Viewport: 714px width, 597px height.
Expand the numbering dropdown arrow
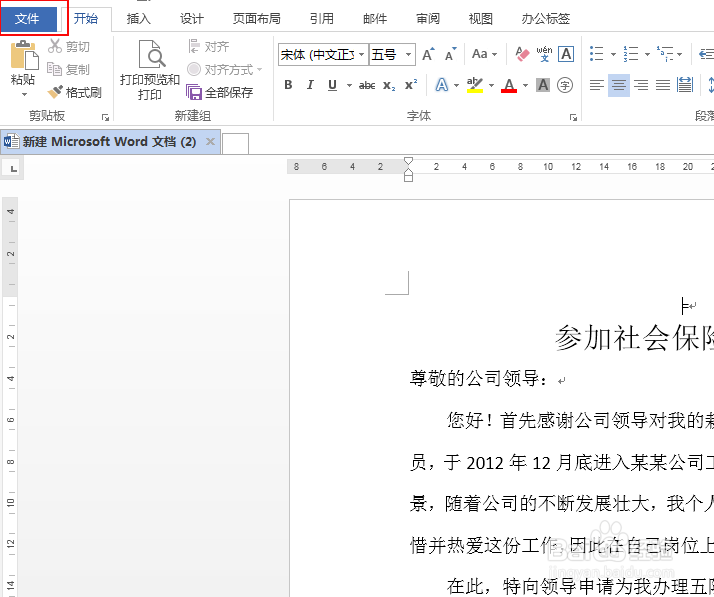coord(648,55)
